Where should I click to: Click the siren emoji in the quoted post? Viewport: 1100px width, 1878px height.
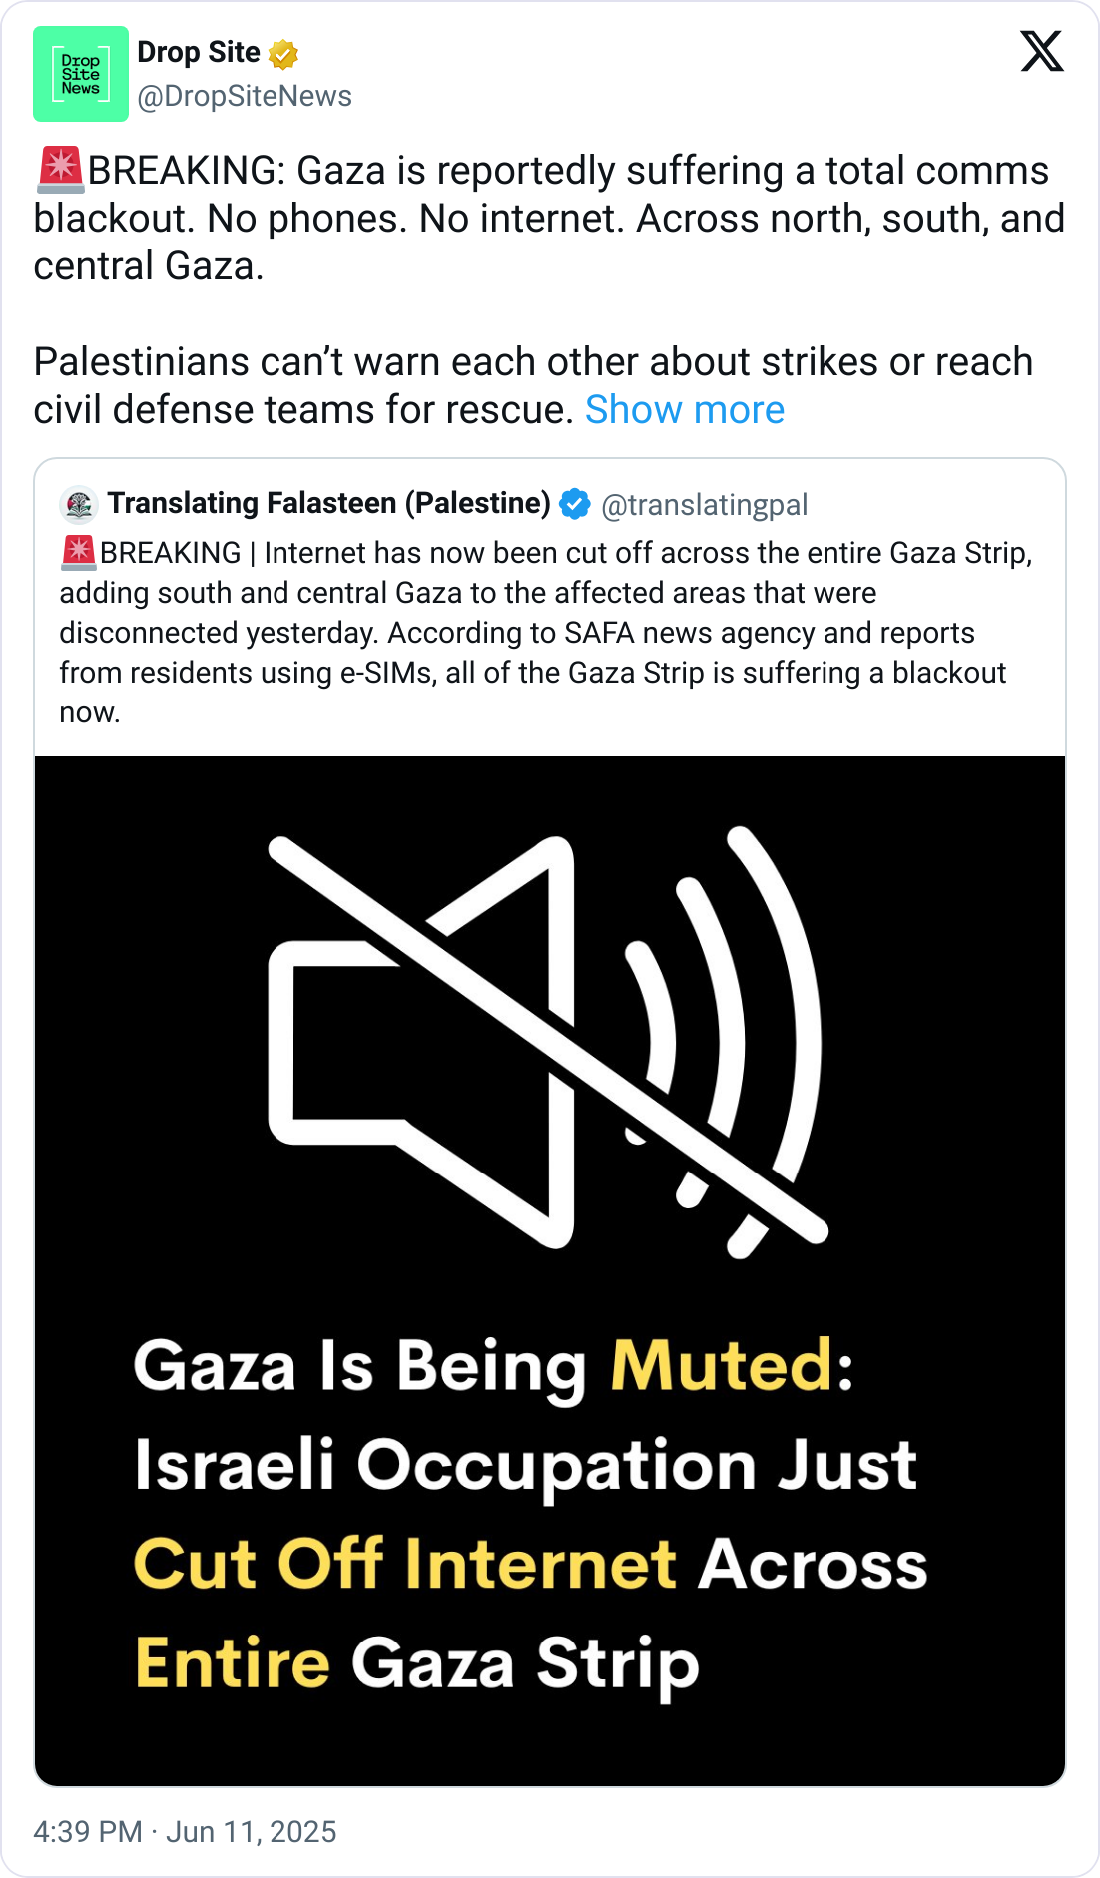coord(79,552)
